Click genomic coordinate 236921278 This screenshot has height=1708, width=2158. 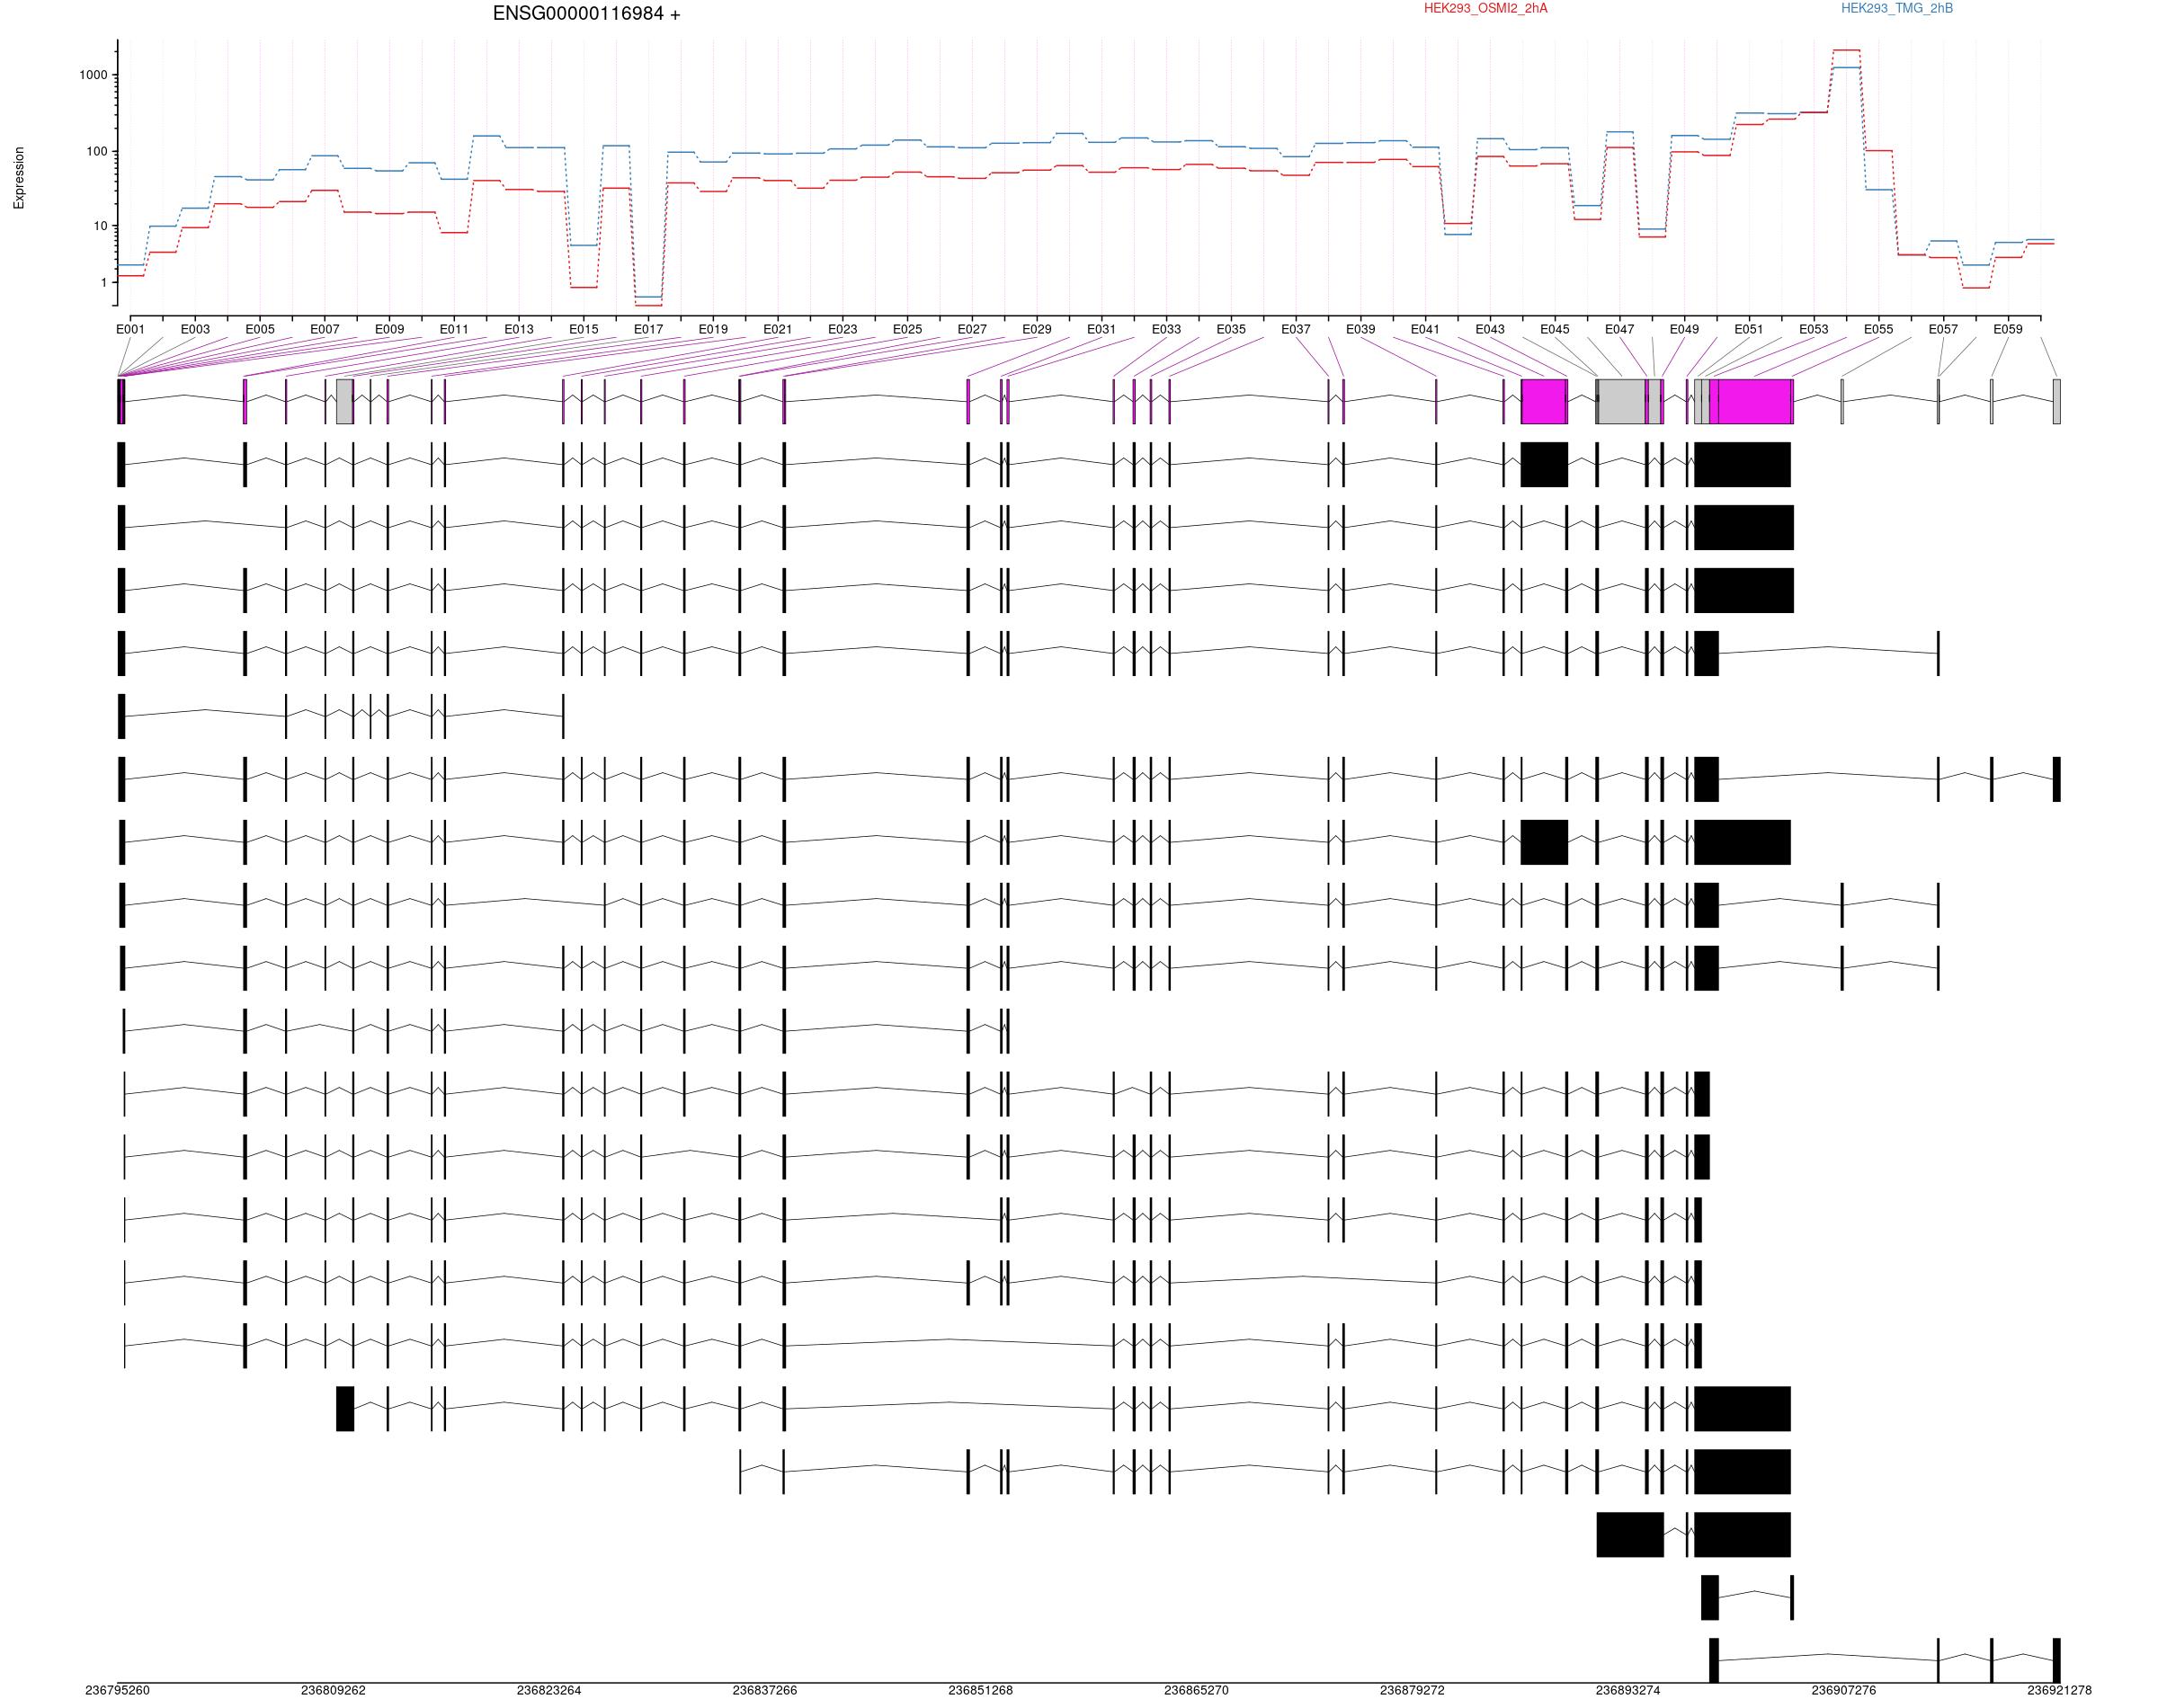[x=2059, y=1690]
